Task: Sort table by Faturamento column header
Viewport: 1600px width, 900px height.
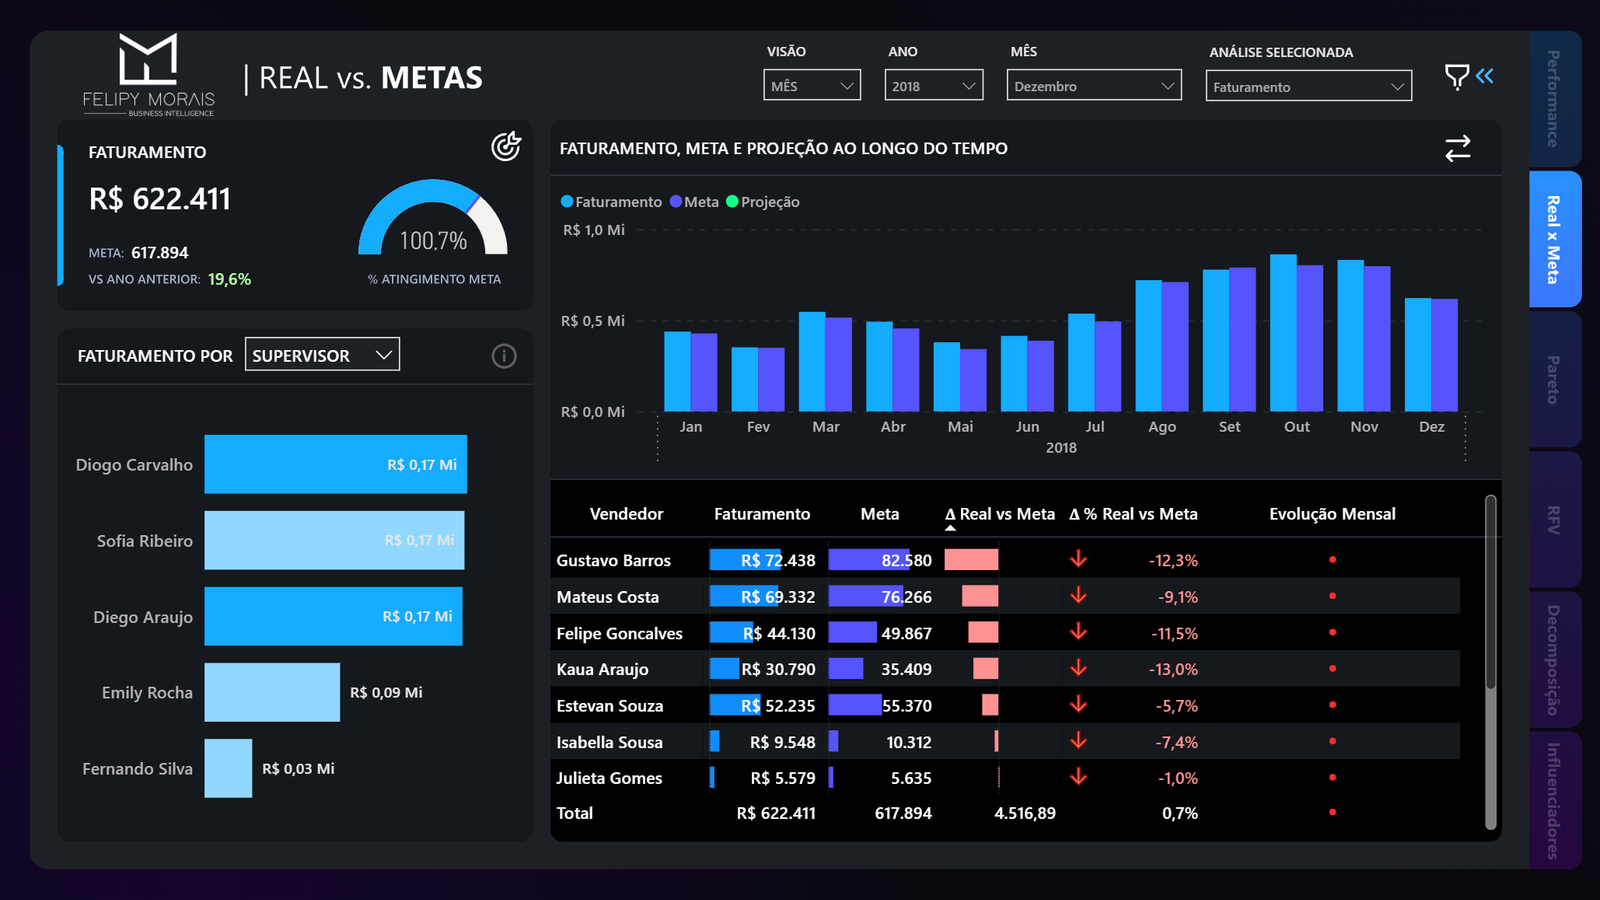Action: click(761, 514)
